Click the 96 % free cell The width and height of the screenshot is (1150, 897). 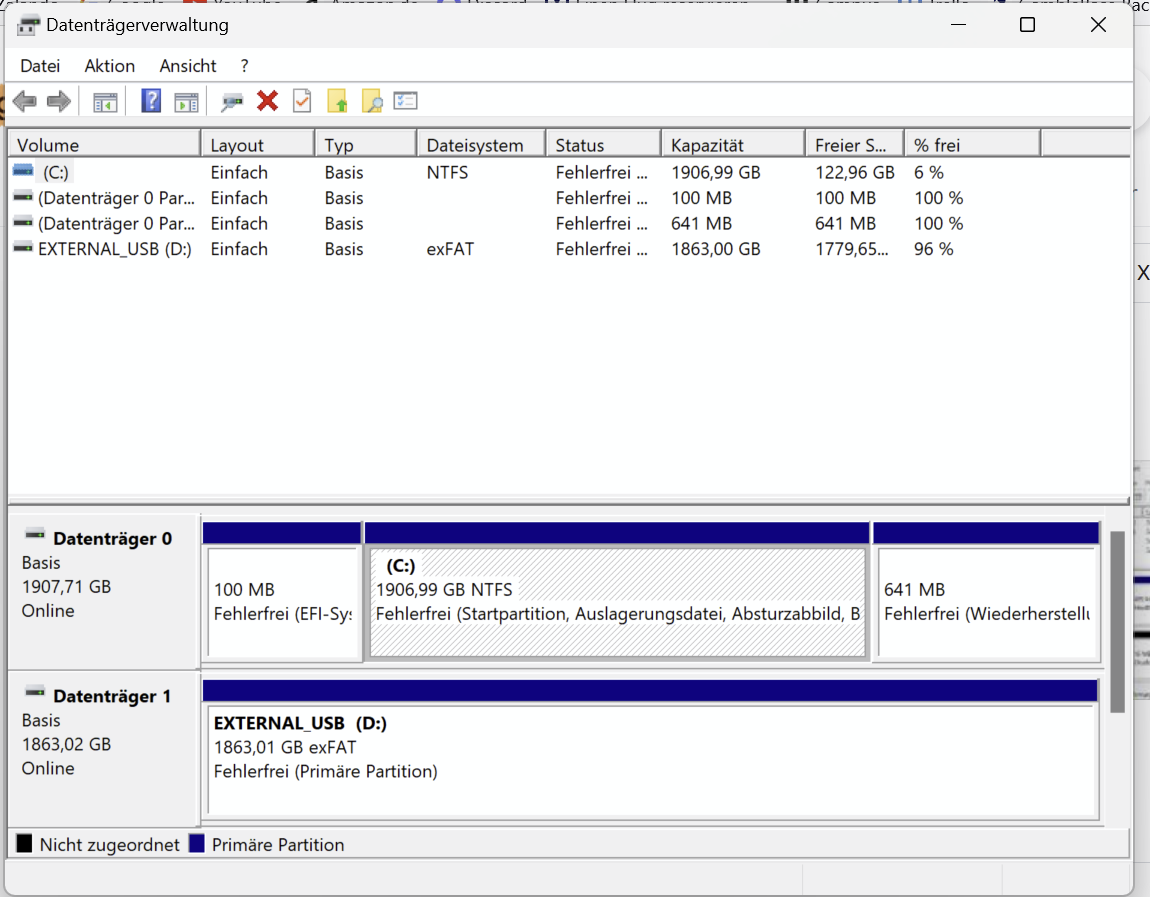[934, 249]
